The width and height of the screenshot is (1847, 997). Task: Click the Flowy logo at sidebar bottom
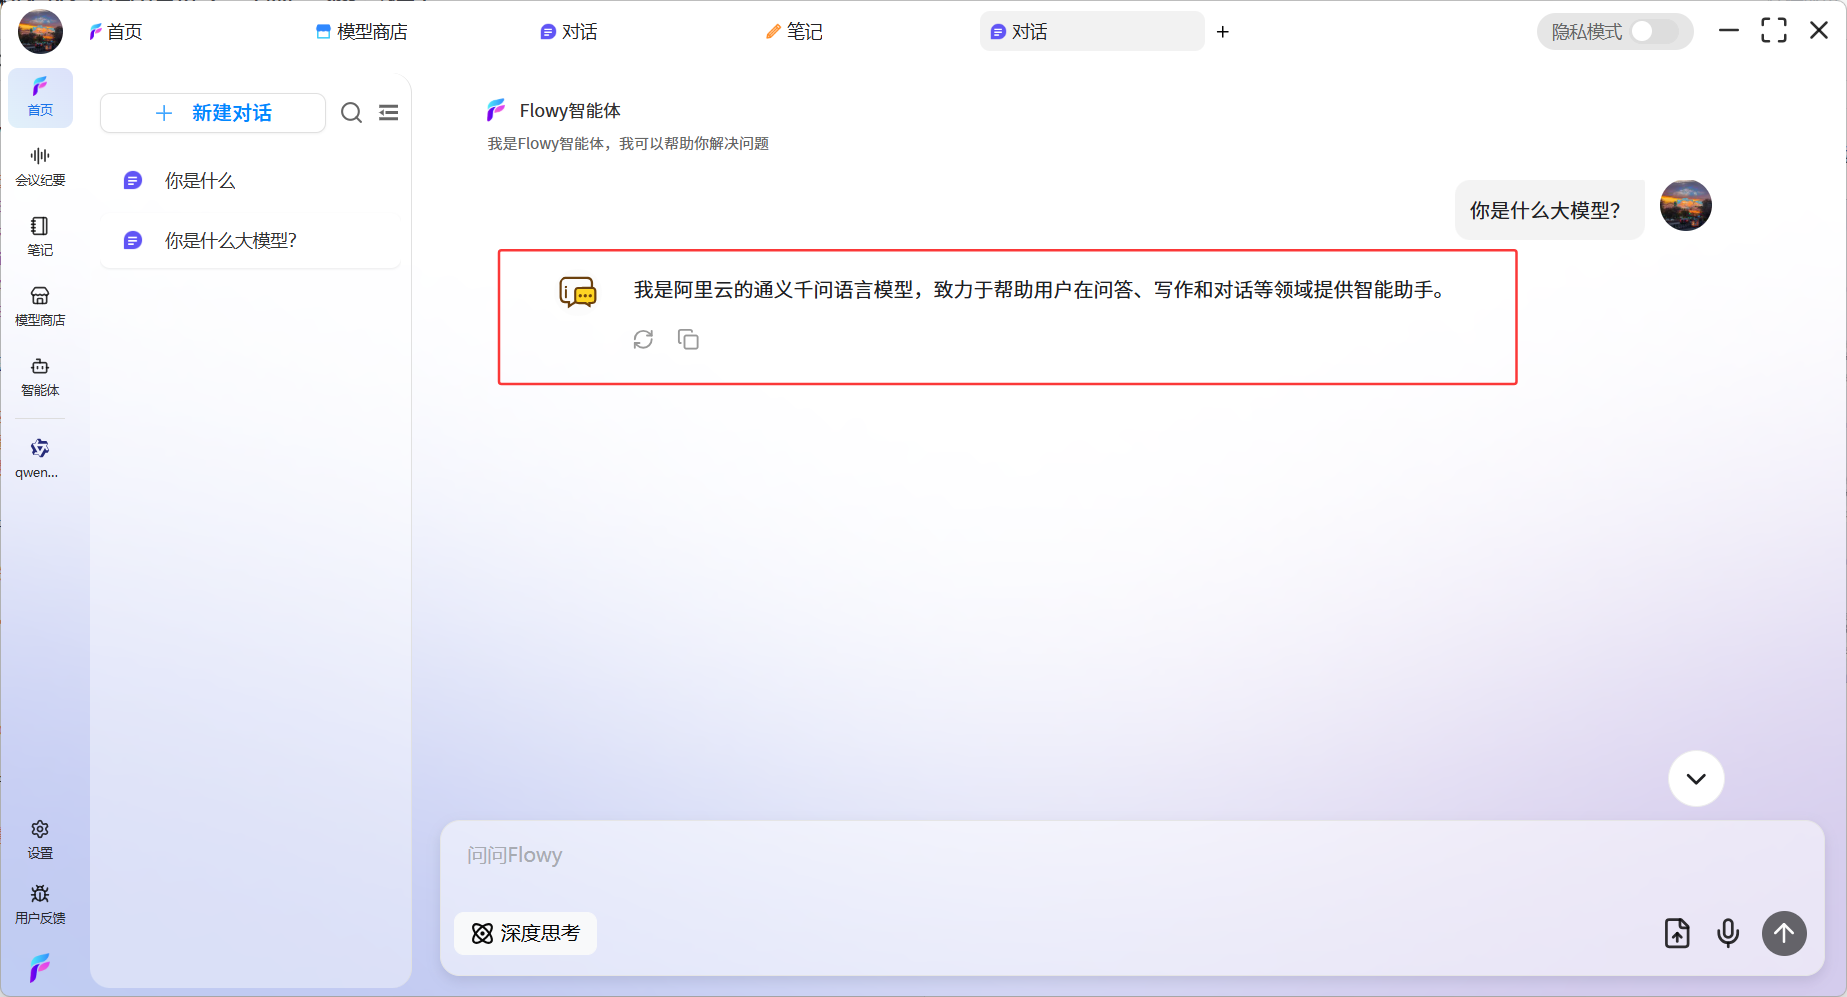click(40, 968)
